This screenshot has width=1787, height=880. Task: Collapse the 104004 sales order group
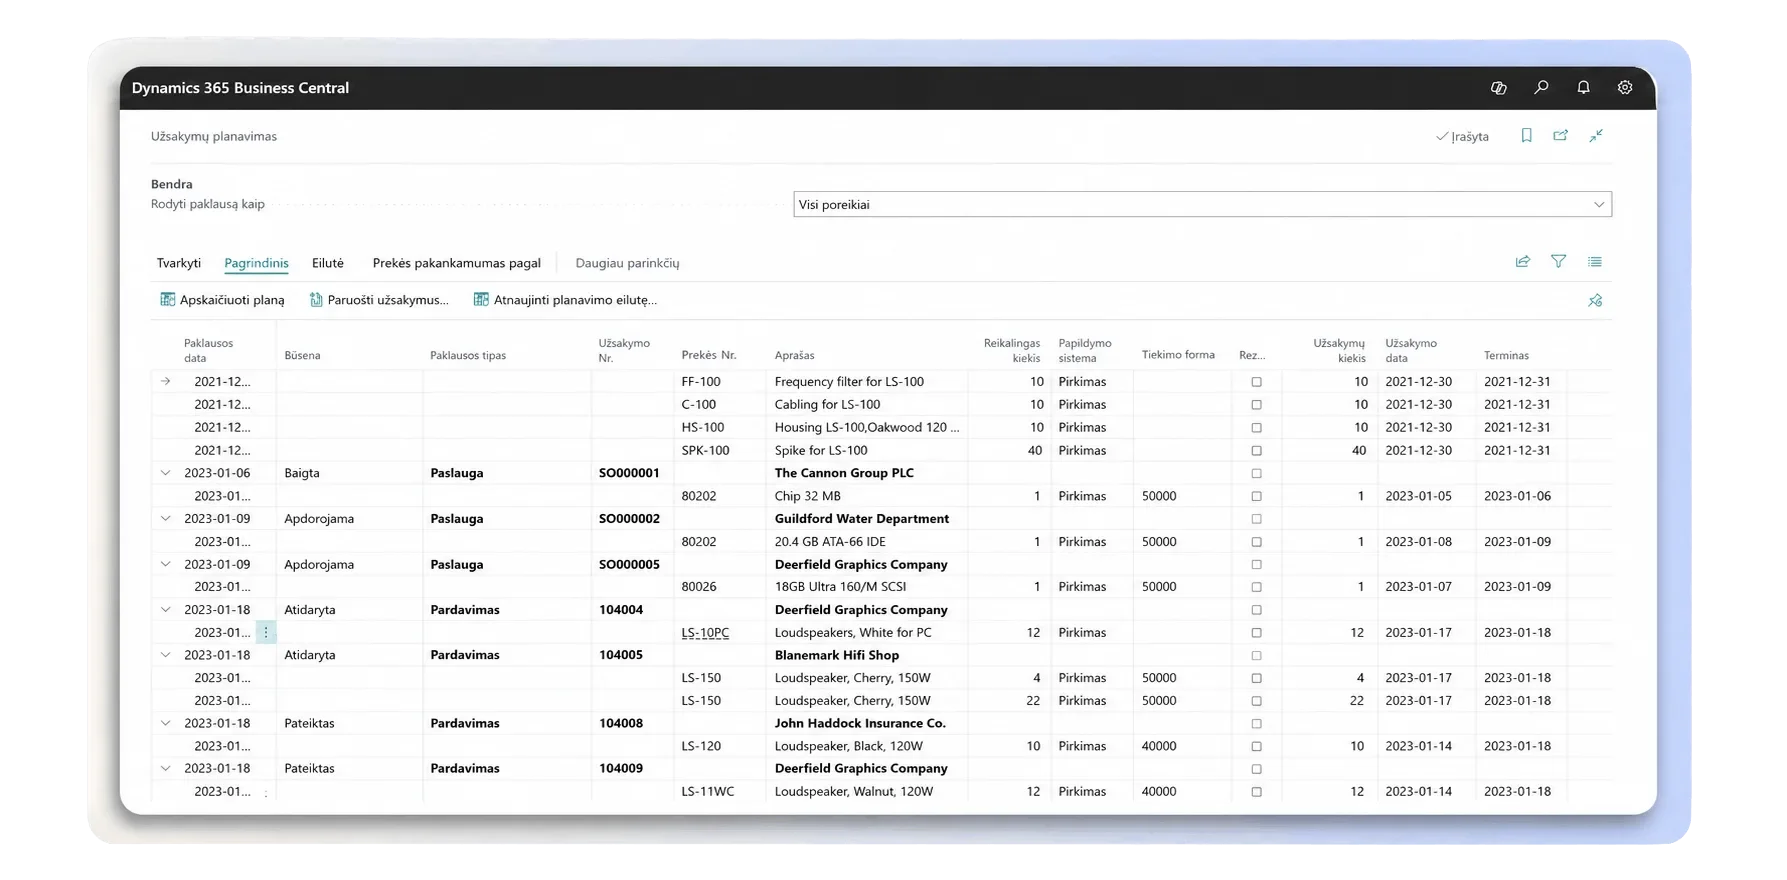(x=166, y=609)
